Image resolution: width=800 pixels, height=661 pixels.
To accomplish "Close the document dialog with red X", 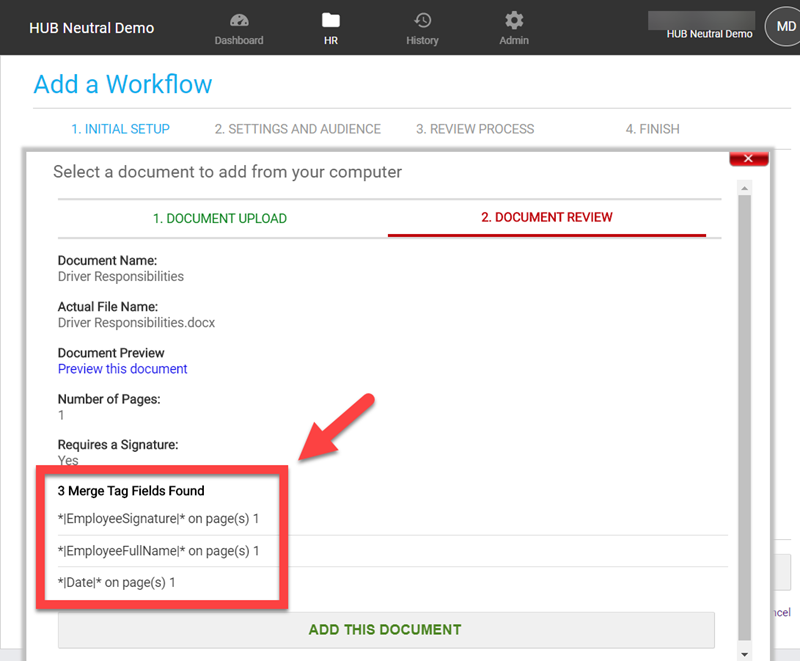I will coord(748,158).
